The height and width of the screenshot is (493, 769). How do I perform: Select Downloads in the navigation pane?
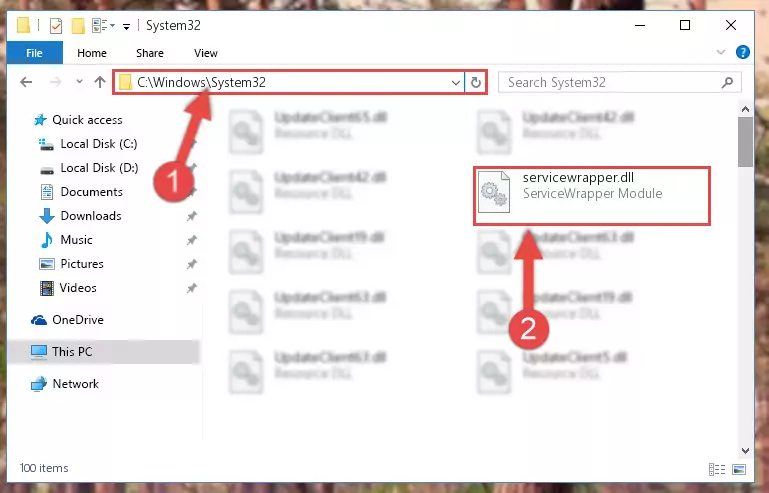[91, 216]
